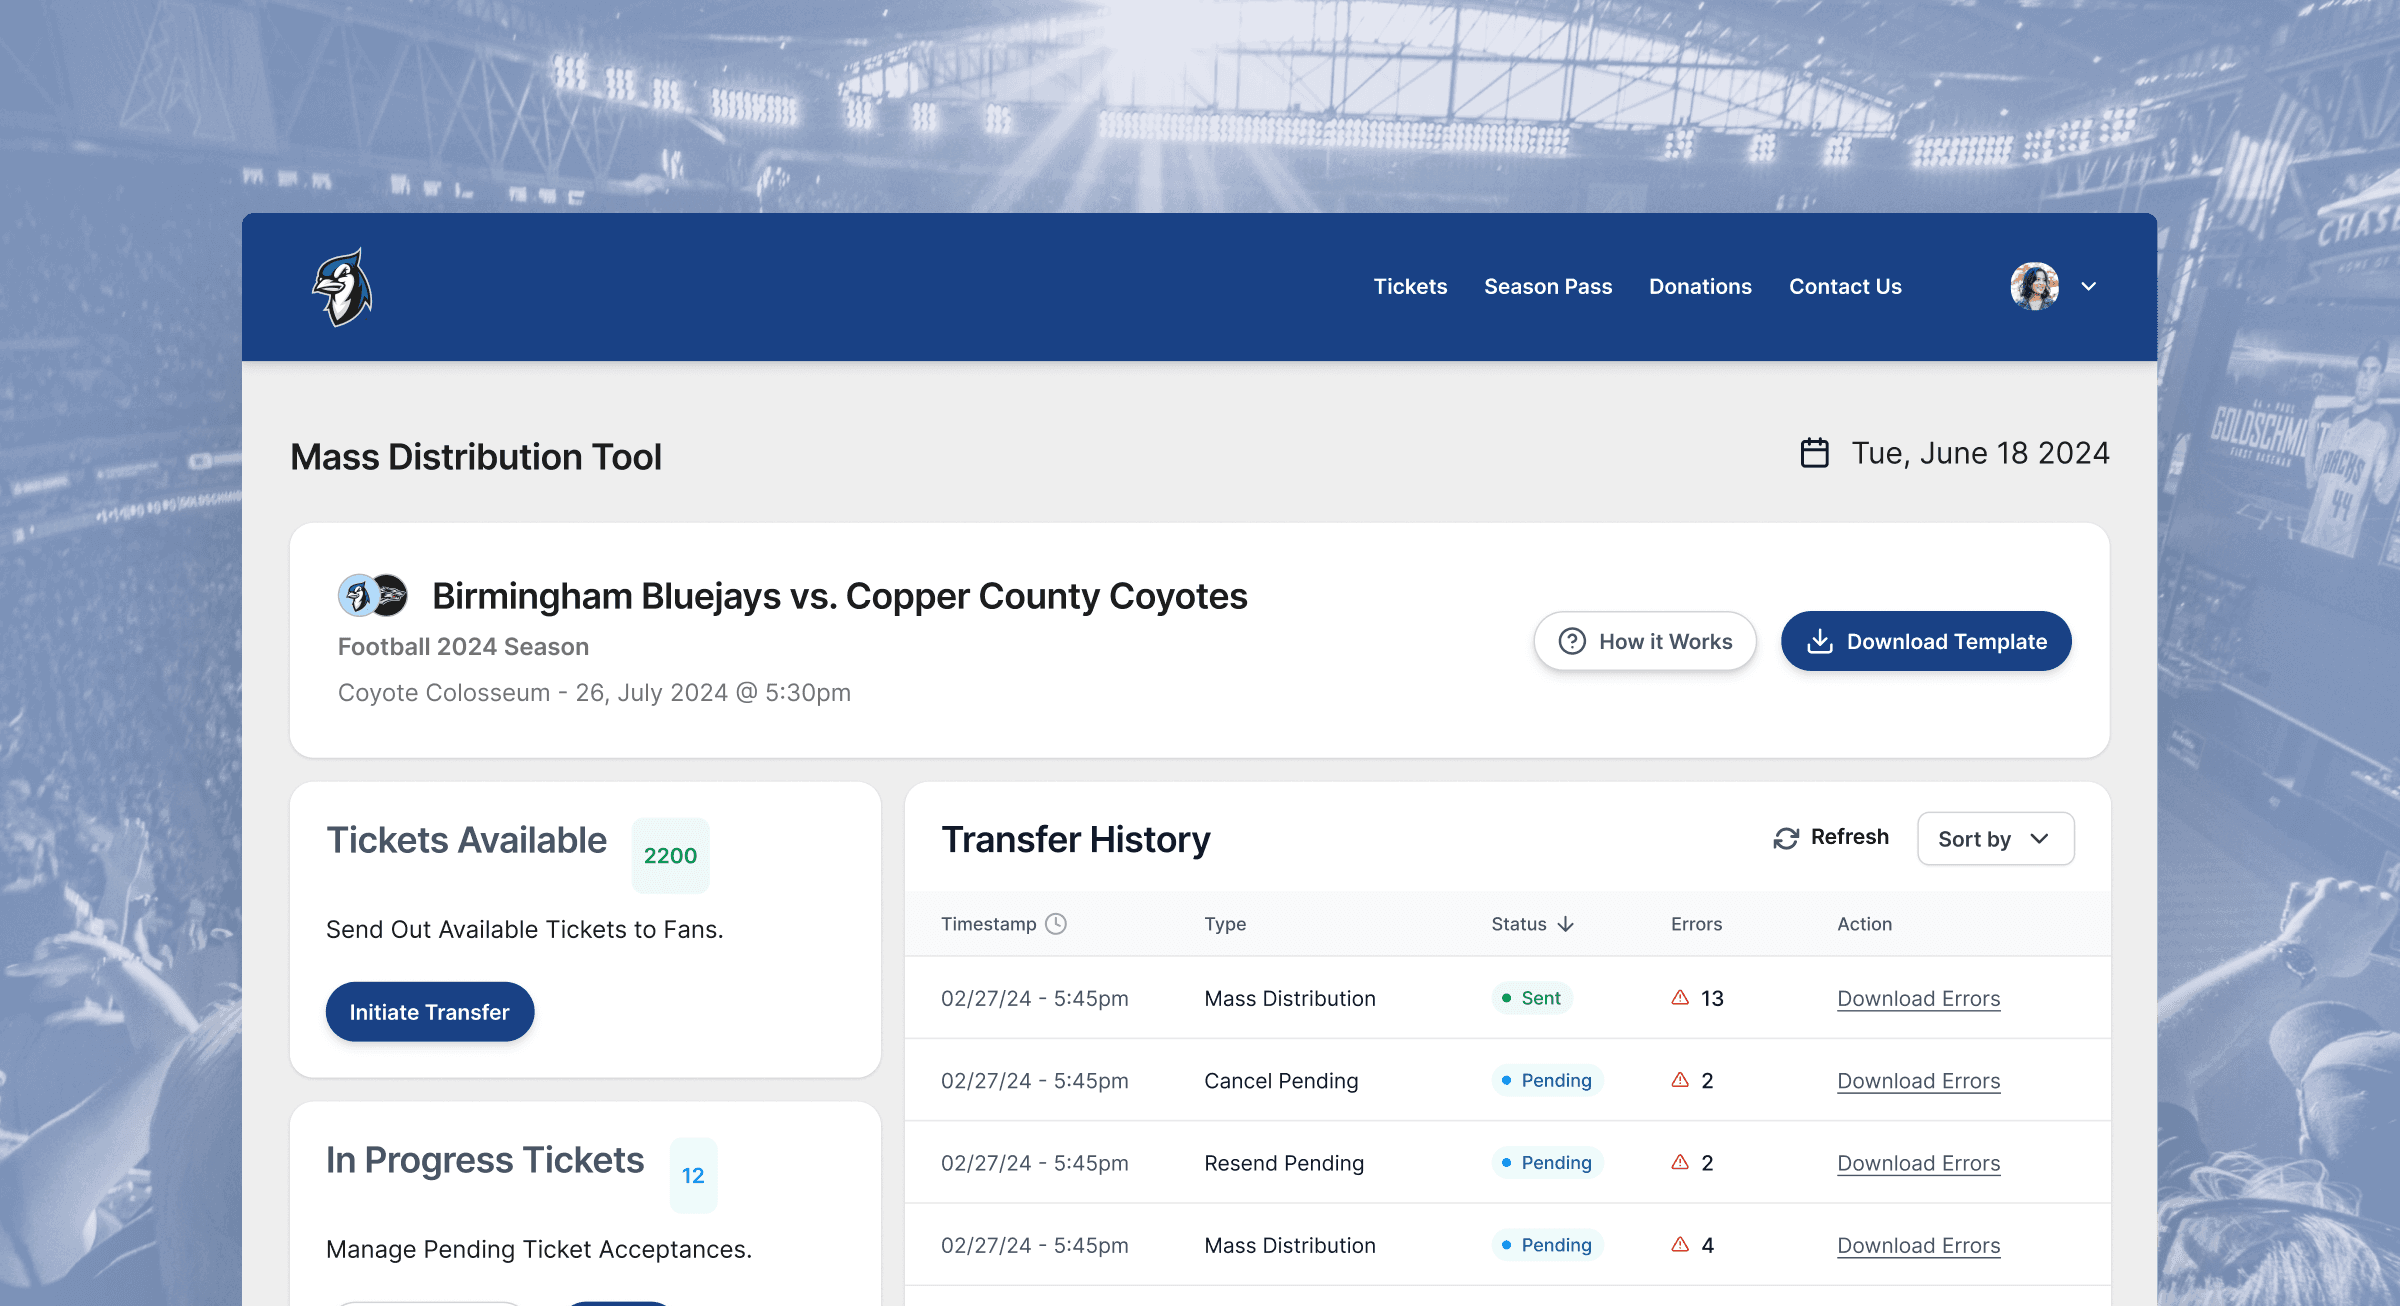Expand the profile dropdown chevron
The height and width of the screenshot is (1306, 2400).
[2089, 286]
